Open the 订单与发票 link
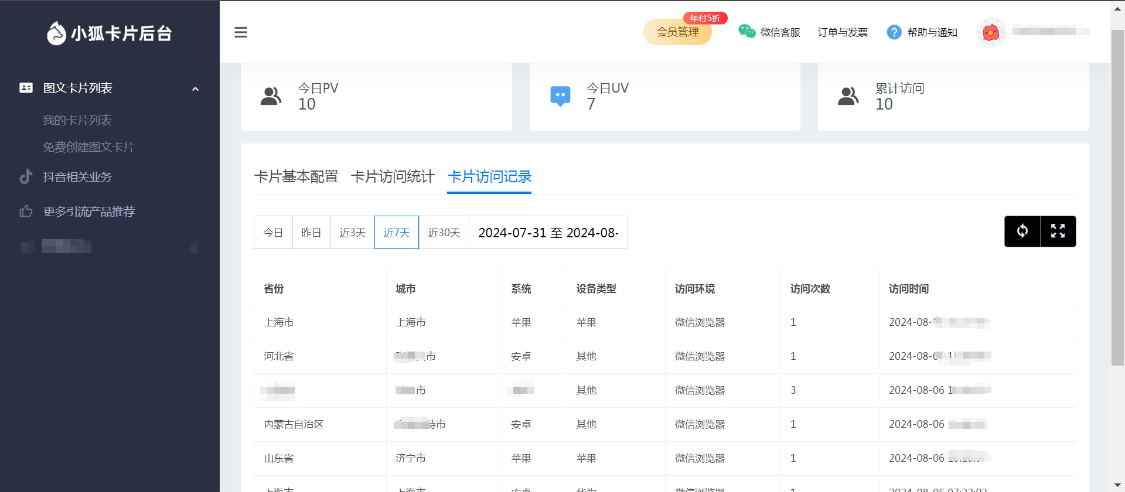 [842, 32]
